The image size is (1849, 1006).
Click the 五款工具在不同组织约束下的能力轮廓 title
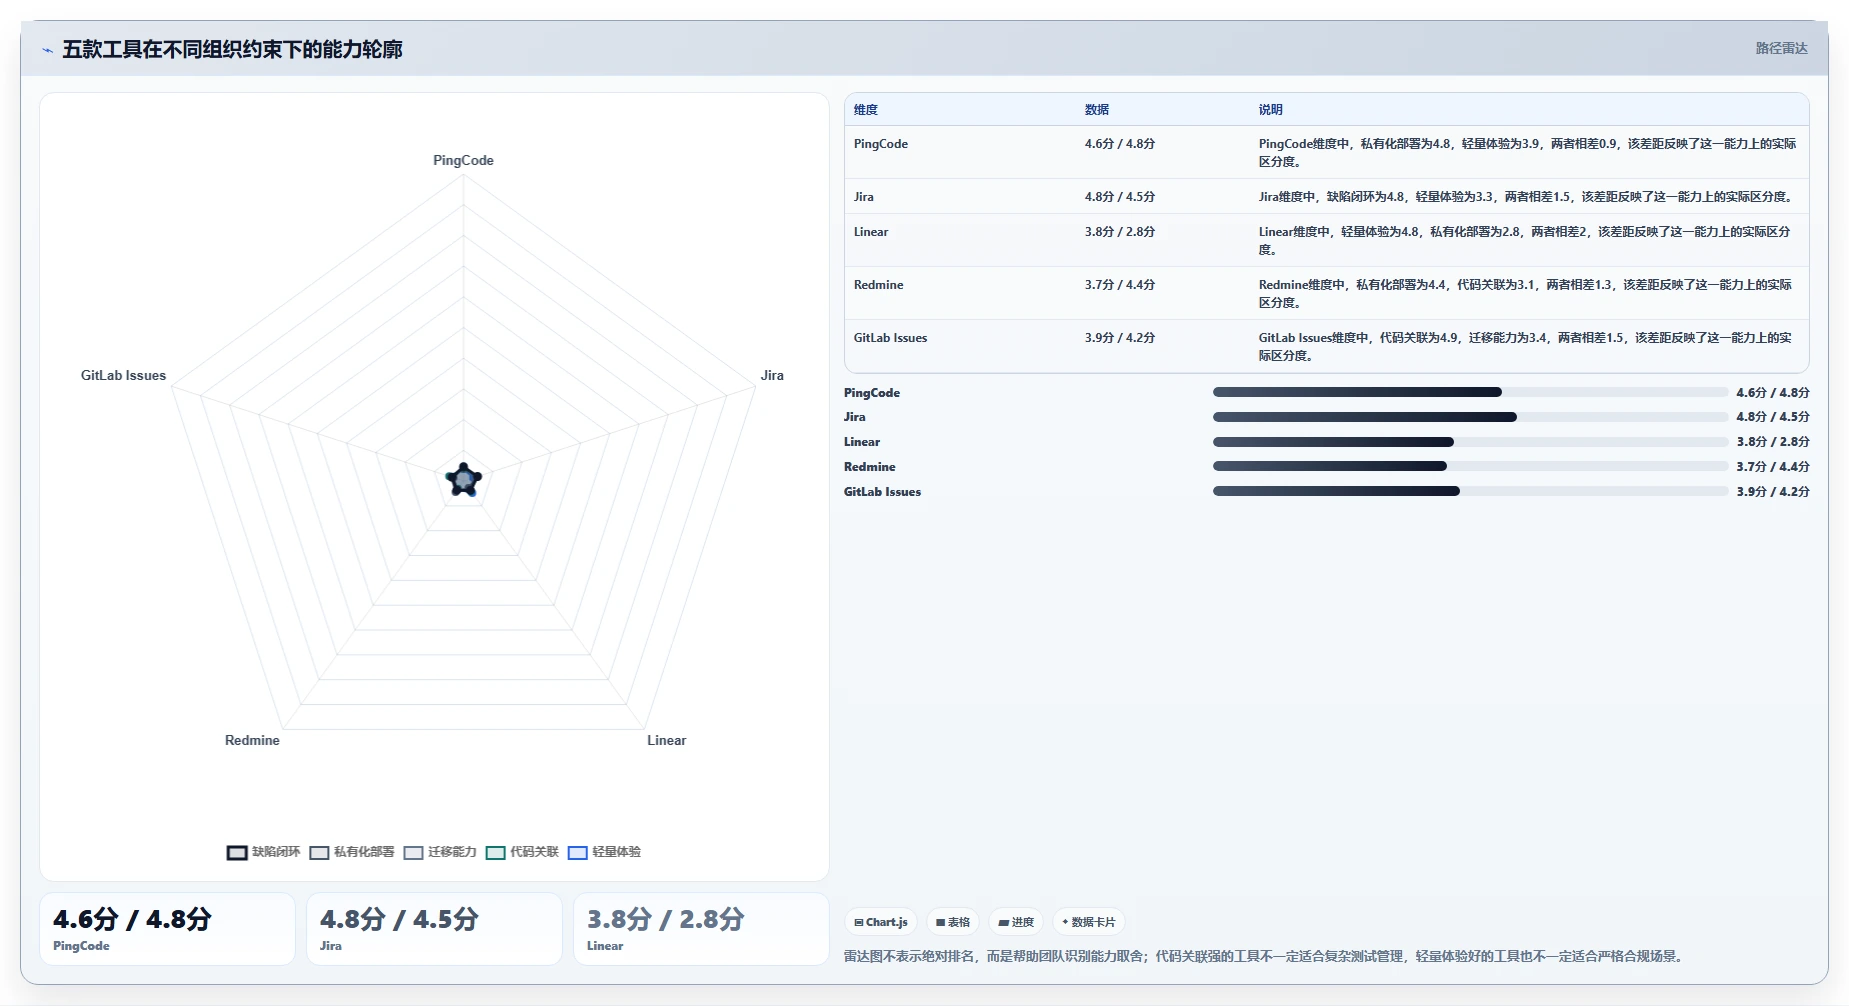tap(232, 49)
